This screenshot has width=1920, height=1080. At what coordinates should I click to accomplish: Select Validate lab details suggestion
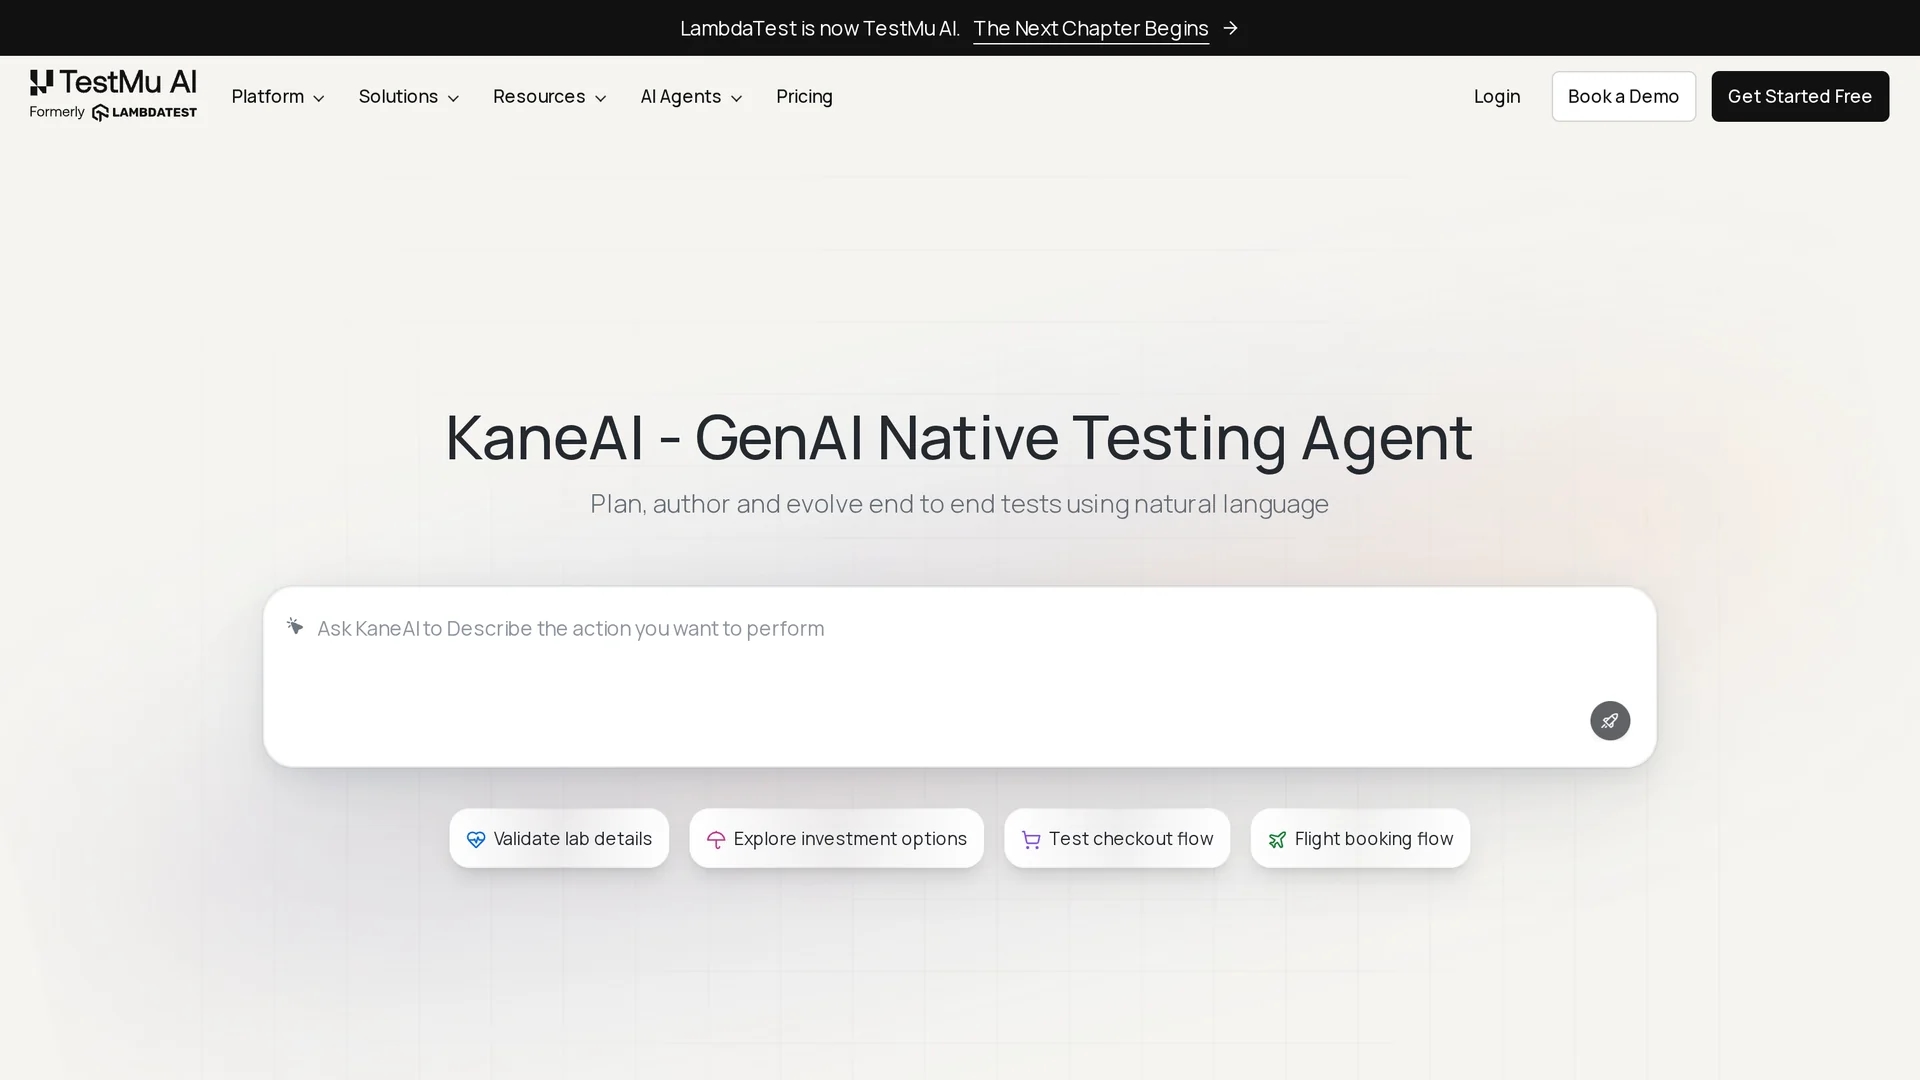click(x=559, y=838)
